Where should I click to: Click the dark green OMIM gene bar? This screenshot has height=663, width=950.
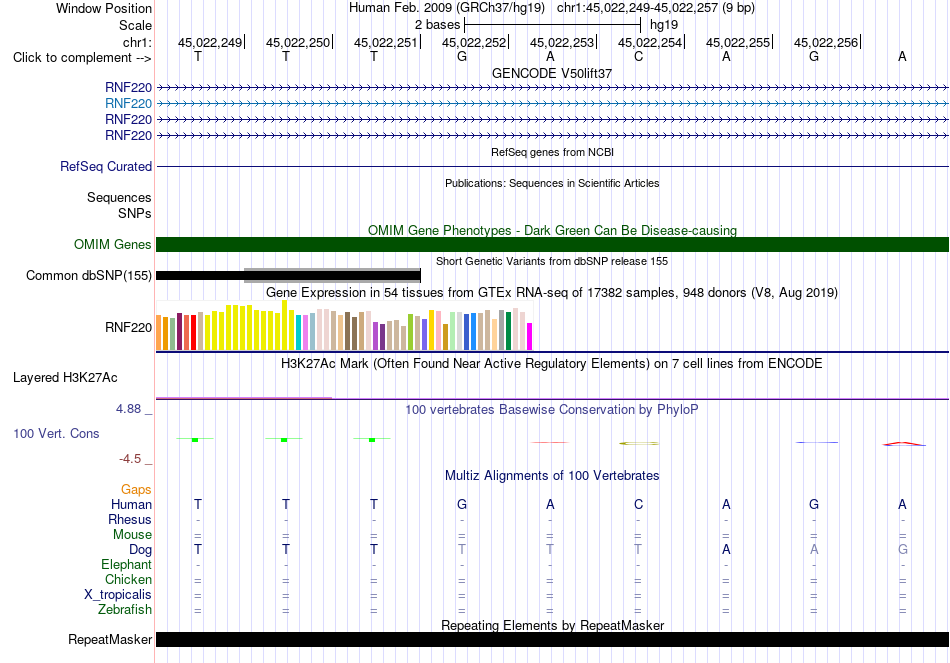(552, 244)
